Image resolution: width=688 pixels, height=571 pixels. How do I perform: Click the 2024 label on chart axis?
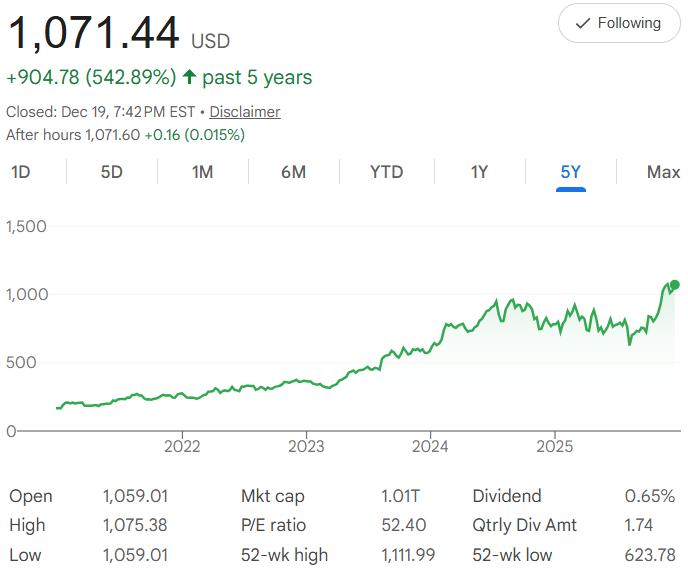click(430, 445)
